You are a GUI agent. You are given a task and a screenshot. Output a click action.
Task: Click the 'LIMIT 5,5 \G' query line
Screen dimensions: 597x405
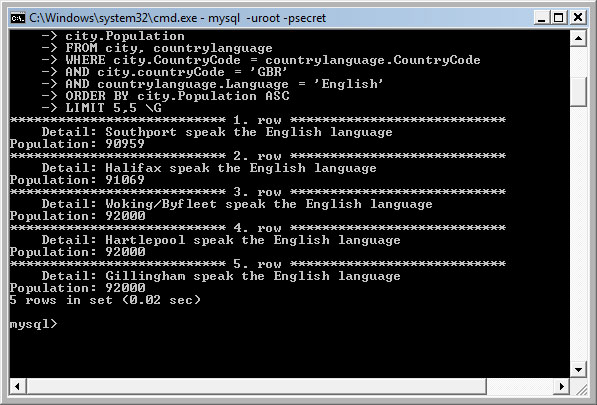113,108
